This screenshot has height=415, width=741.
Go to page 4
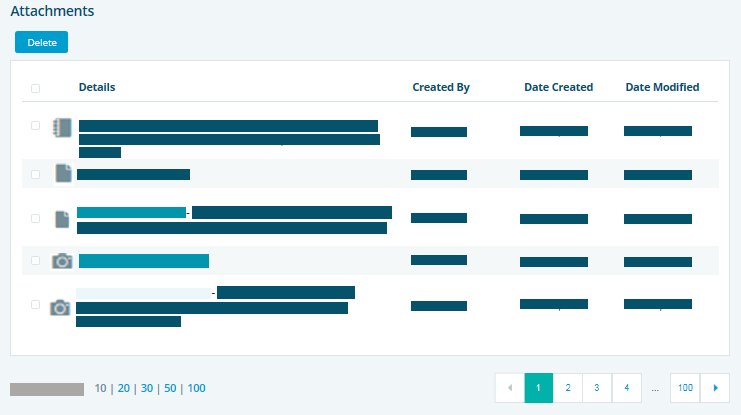(627, 388)
